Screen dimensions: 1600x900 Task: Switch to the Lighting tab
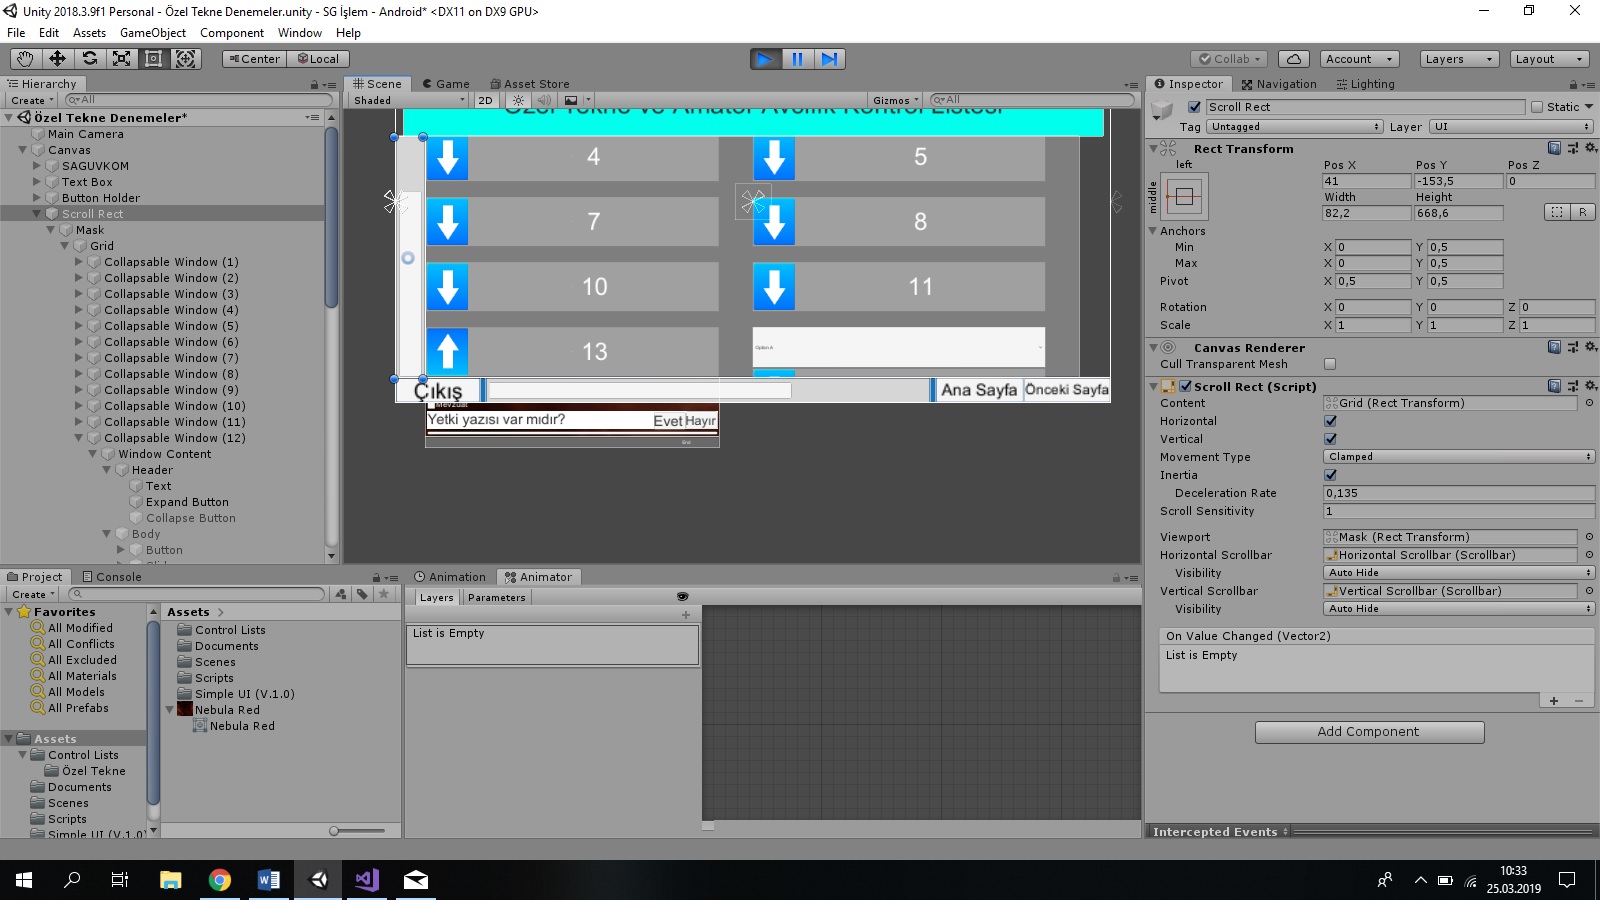(x=1365, y=84)
